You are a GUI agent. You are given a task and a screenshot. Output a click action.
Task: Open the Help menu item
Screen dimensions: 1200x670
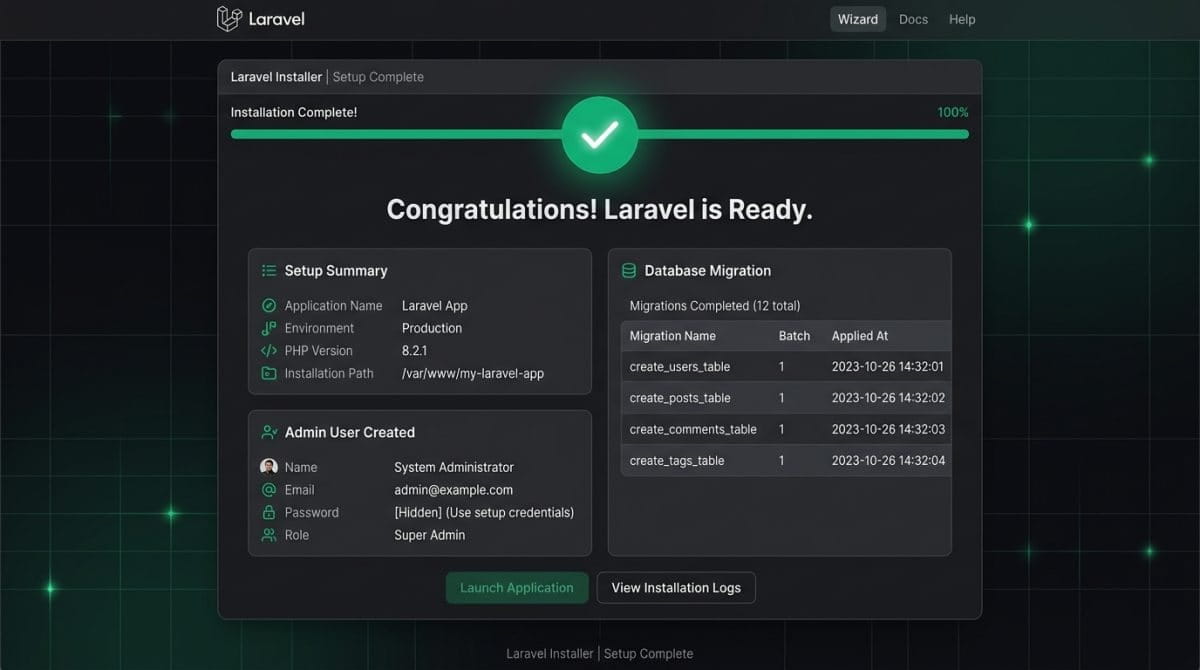(962, 19)
